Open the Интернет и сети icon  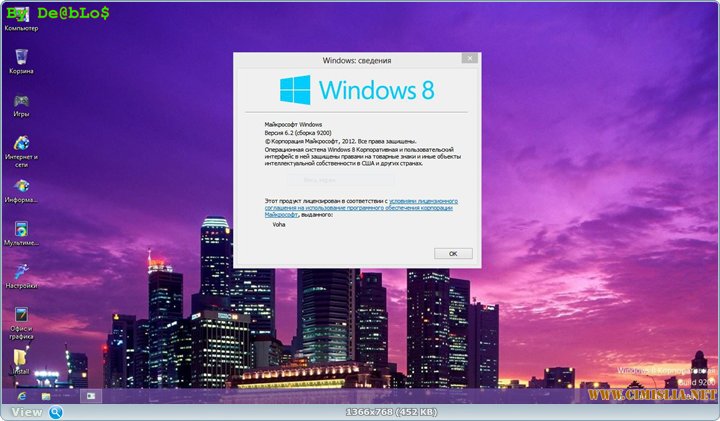(x=21, y=151)
